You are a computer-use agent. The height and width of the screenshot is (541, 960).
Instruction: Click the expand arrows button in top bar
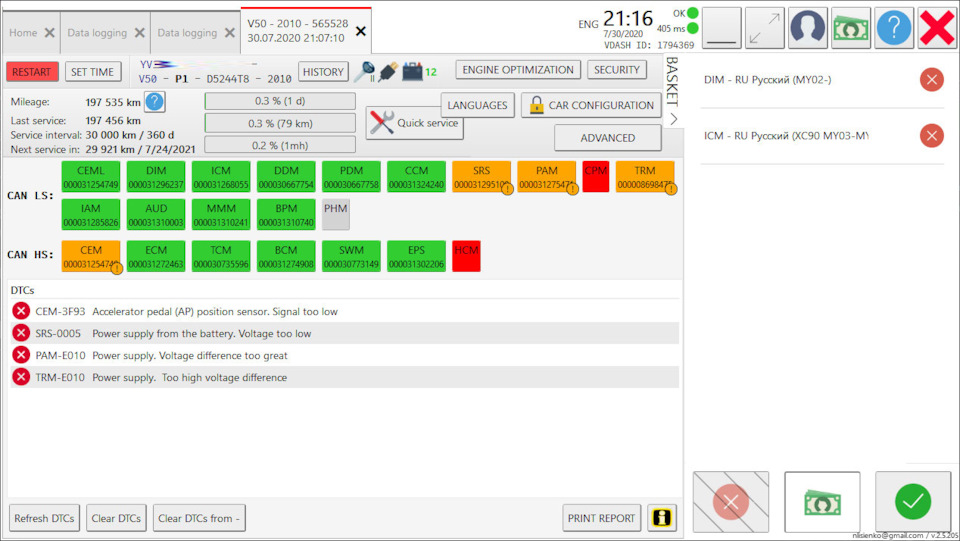pyautogui.click(x=765, y=28)
